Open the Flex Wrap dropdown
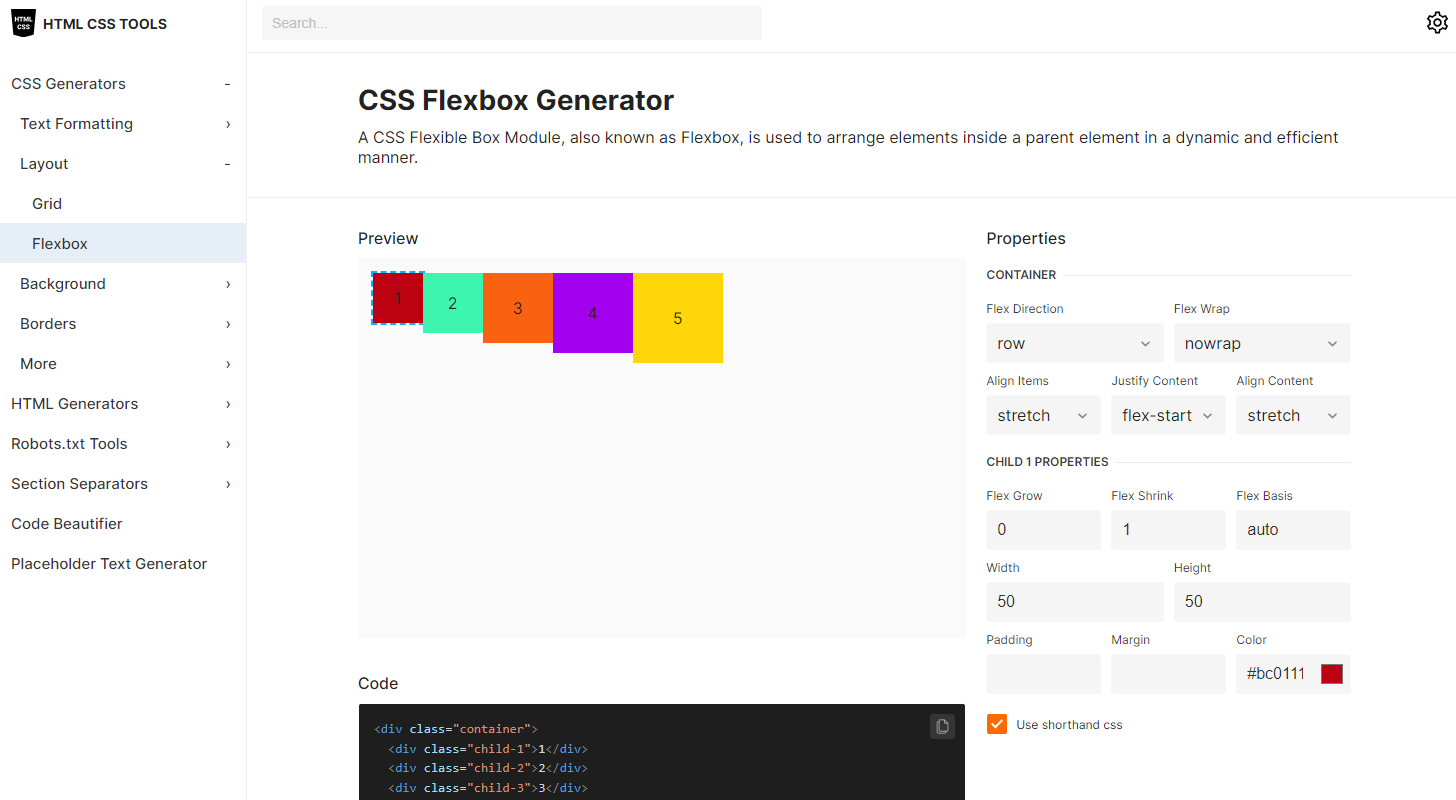Screen dimensions: 1456x800 1261,343
